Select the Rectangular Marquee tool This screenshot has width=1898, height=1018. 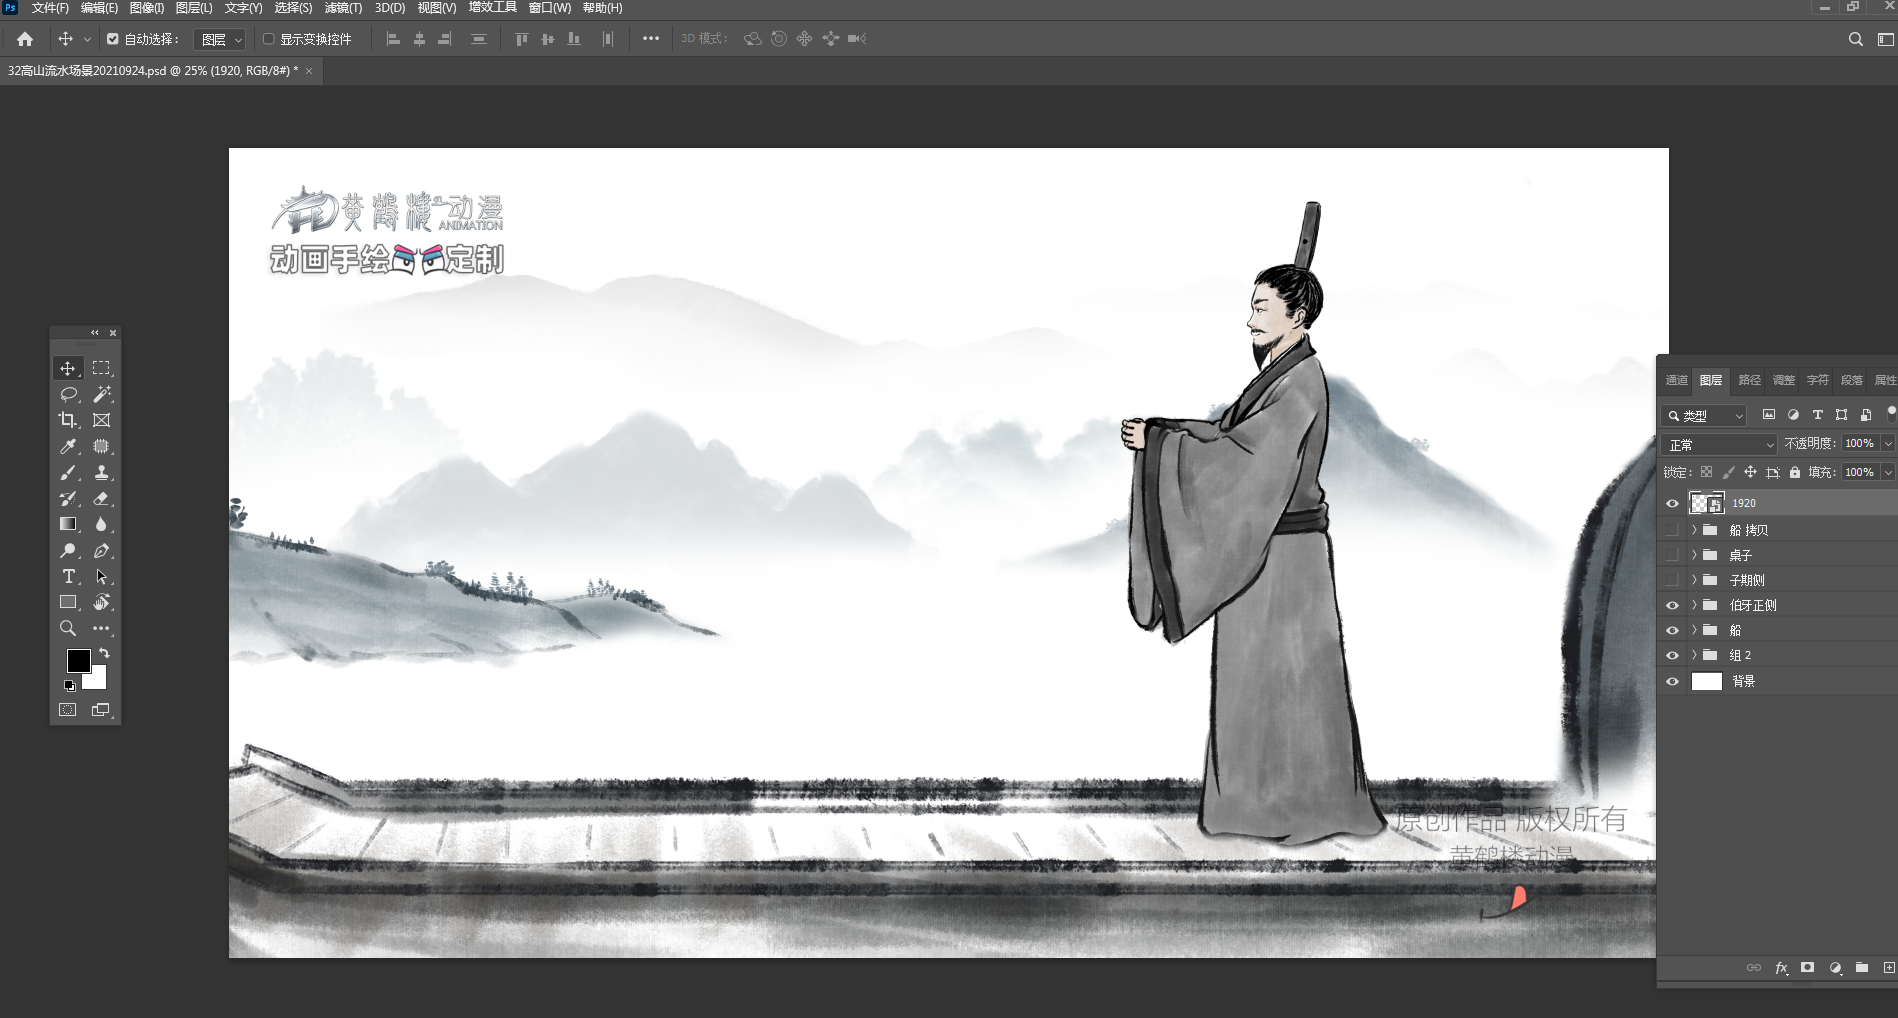[101, 368]
